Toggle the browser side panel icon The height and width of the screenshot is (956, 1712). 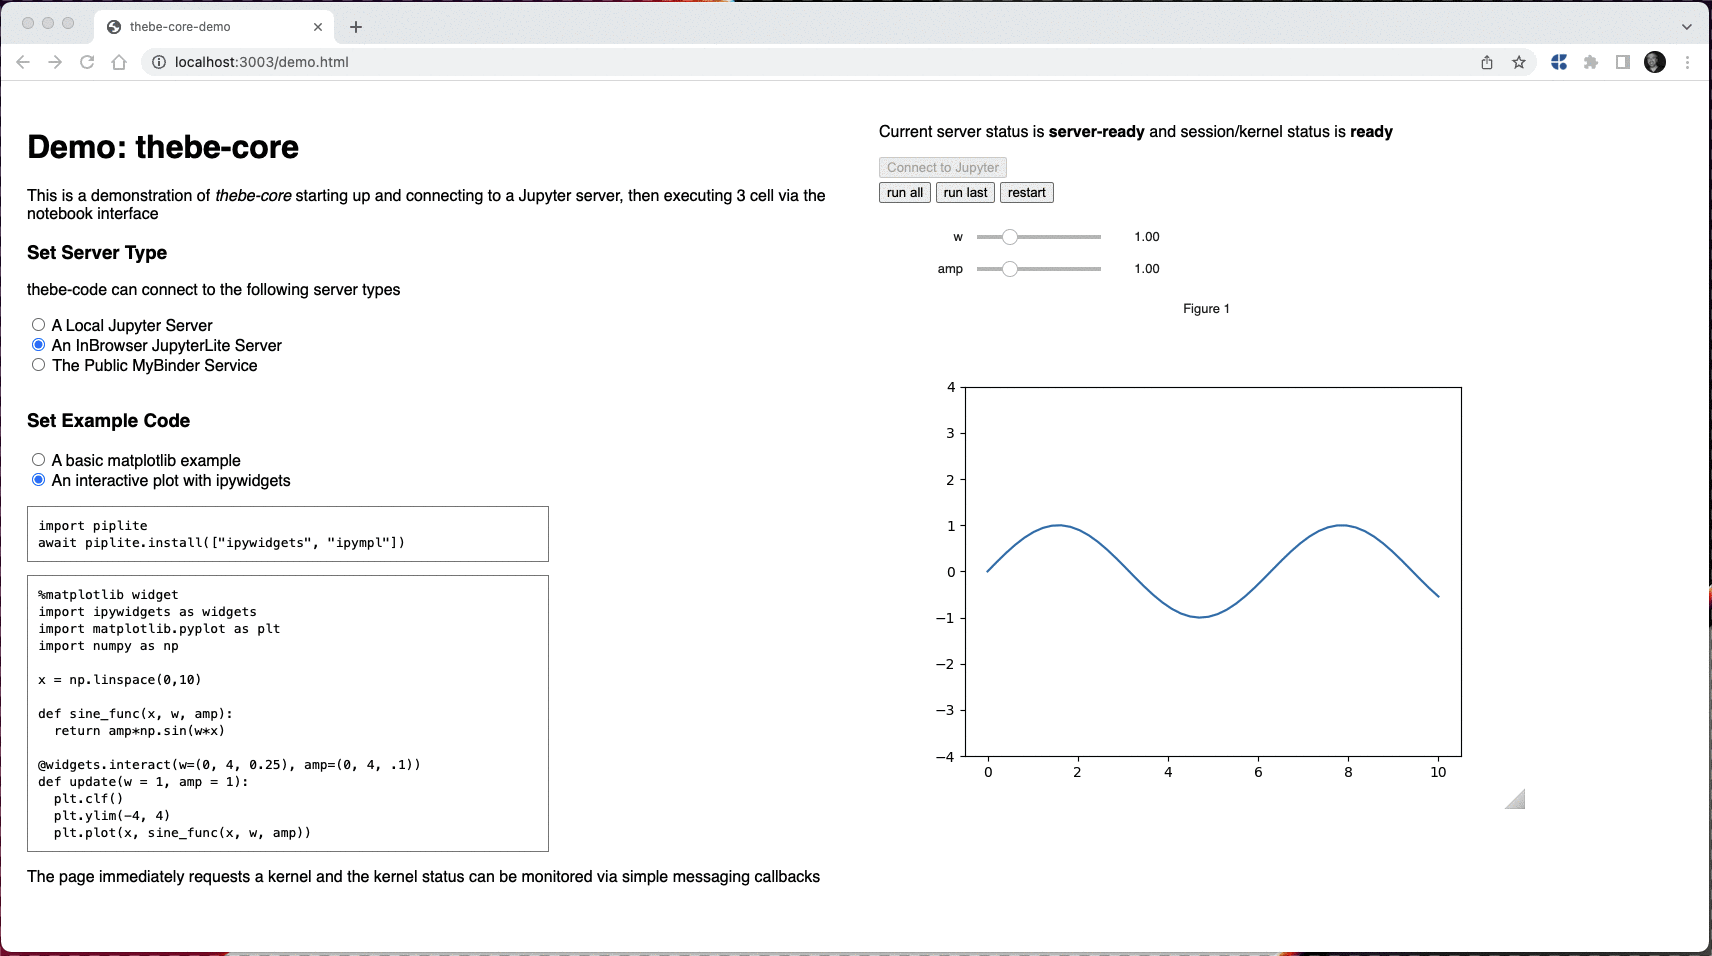[x=1623, y=62]
